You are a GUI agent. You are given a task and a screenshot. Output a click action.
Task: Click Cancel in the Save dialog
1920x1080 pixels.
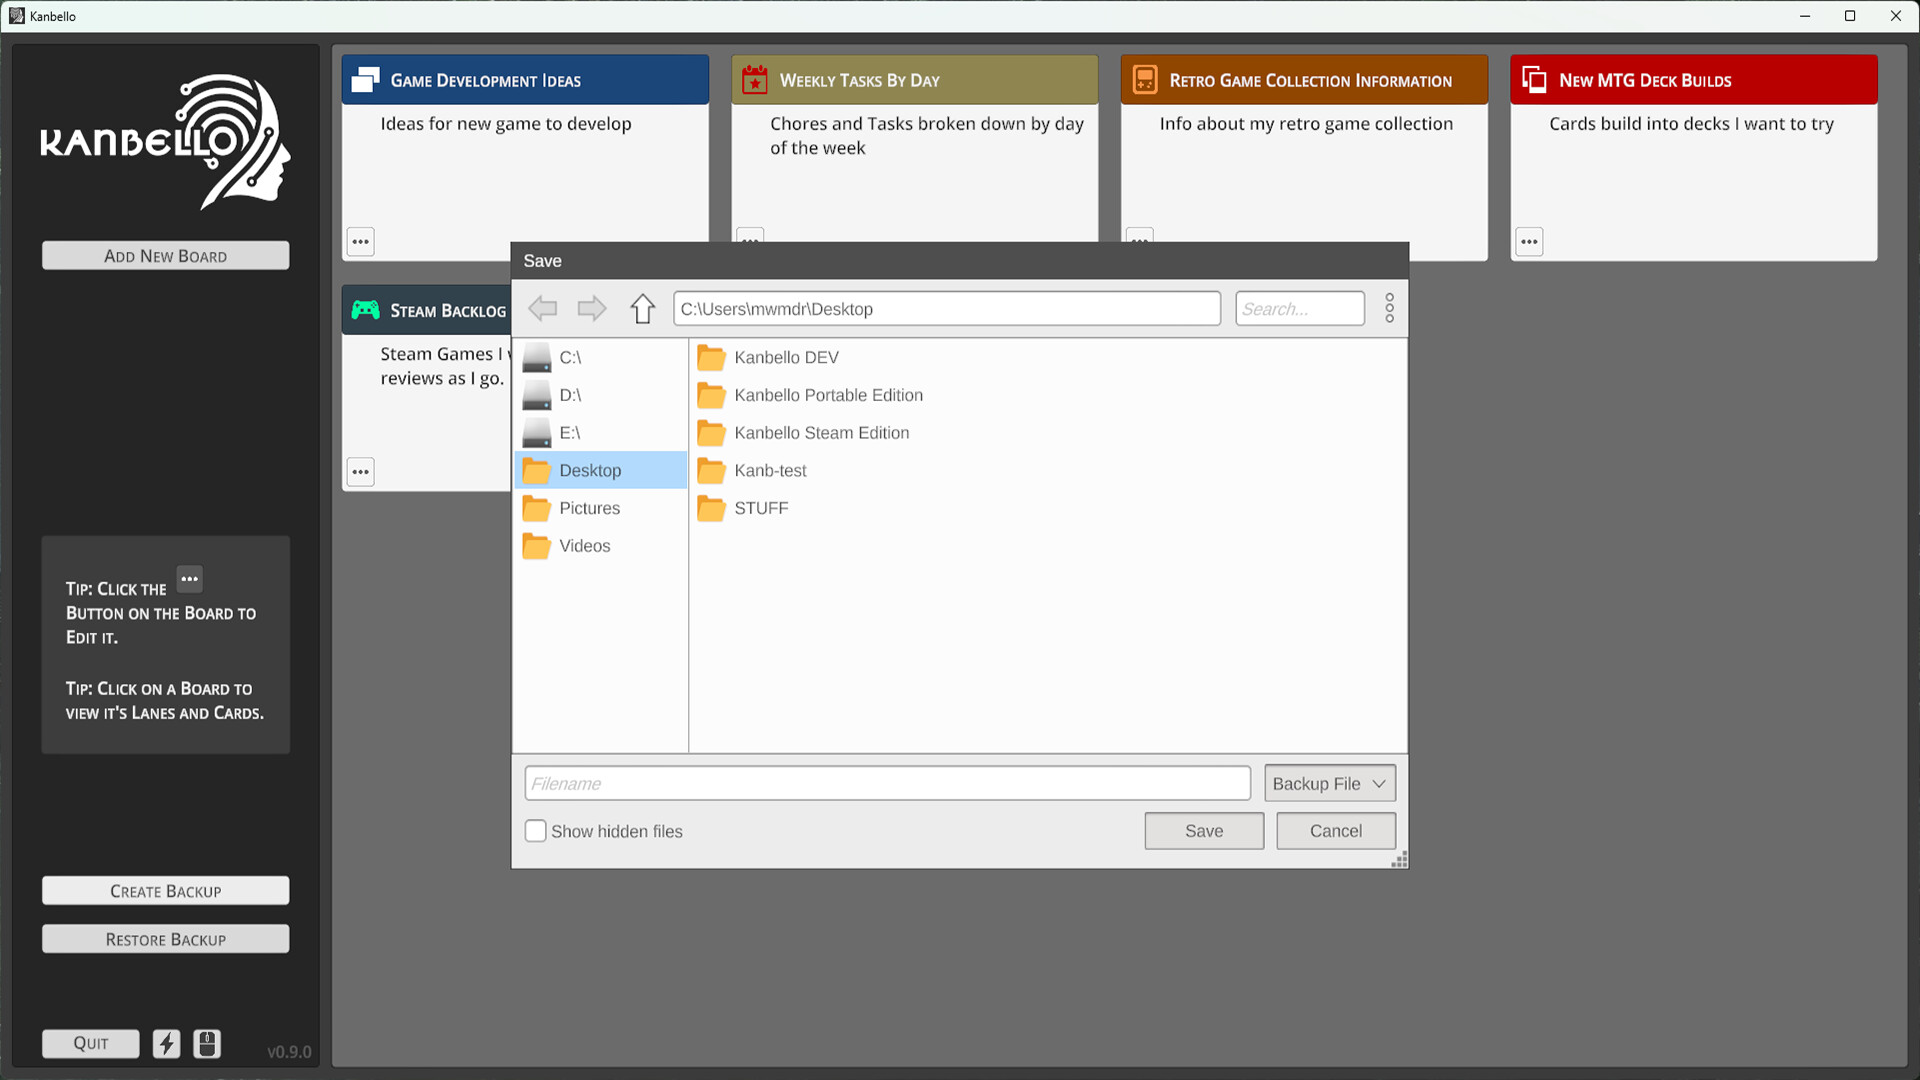pyautogui.click(x=1335, y=831)
